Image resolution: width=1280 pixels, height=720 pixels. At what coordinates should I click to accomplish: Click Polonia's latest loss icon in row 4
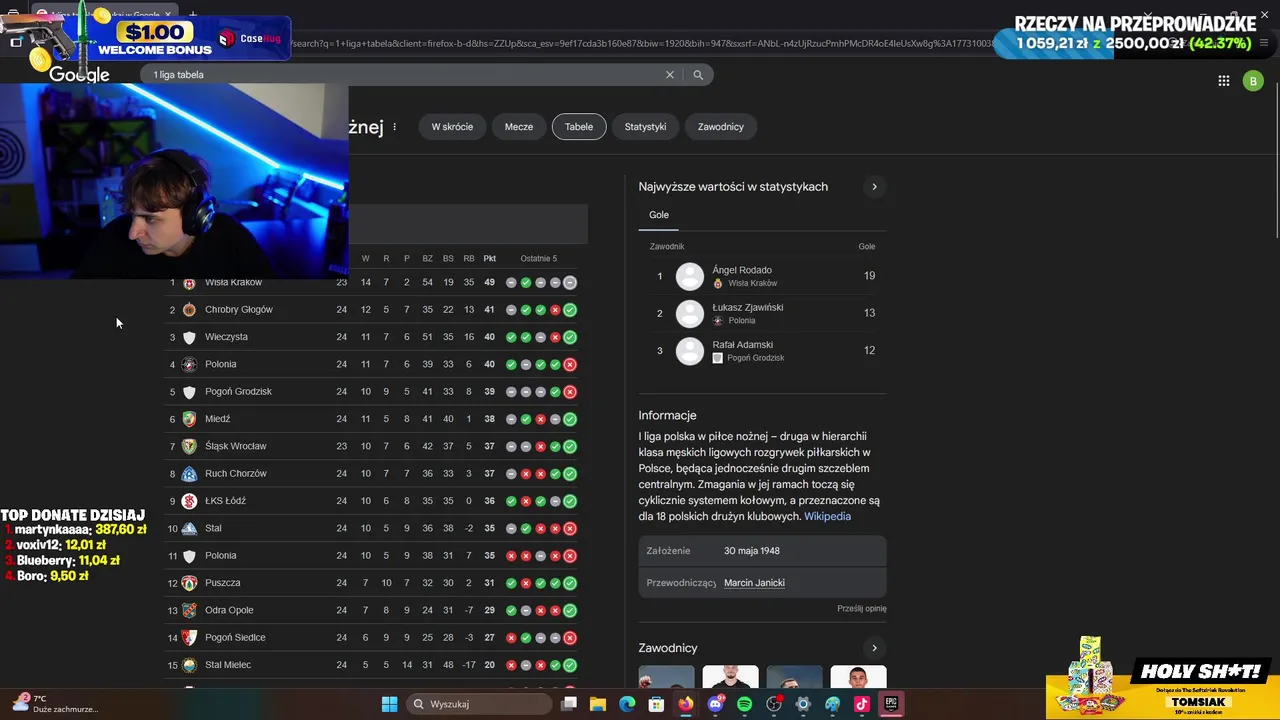570,365
